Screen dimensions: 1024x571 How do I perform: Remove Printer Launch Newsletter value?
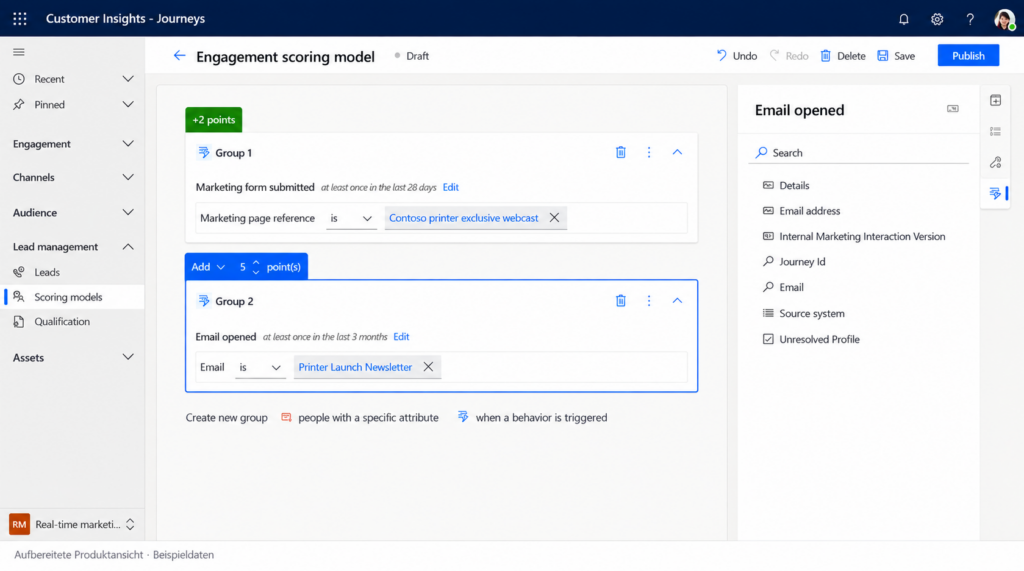pos(428,367)
